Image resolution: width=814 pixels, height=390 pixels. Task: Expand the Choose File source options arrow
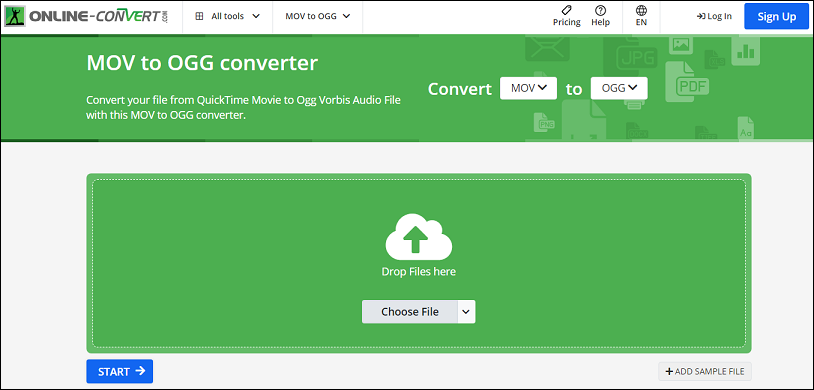pyautogui.click(x=466, y=312)
